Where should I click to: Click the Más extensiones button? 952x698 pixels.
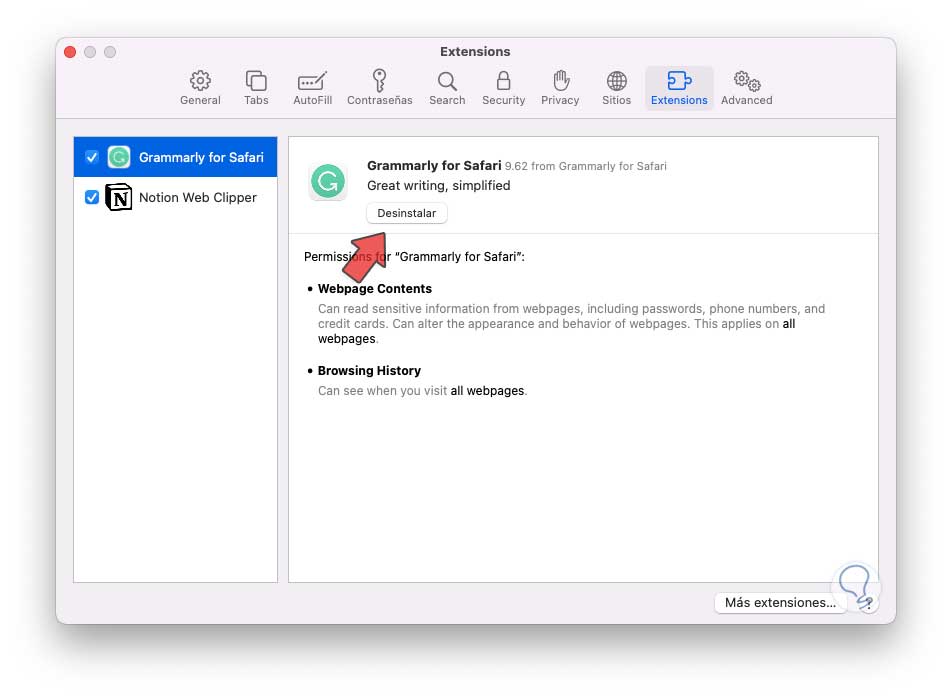780,603
